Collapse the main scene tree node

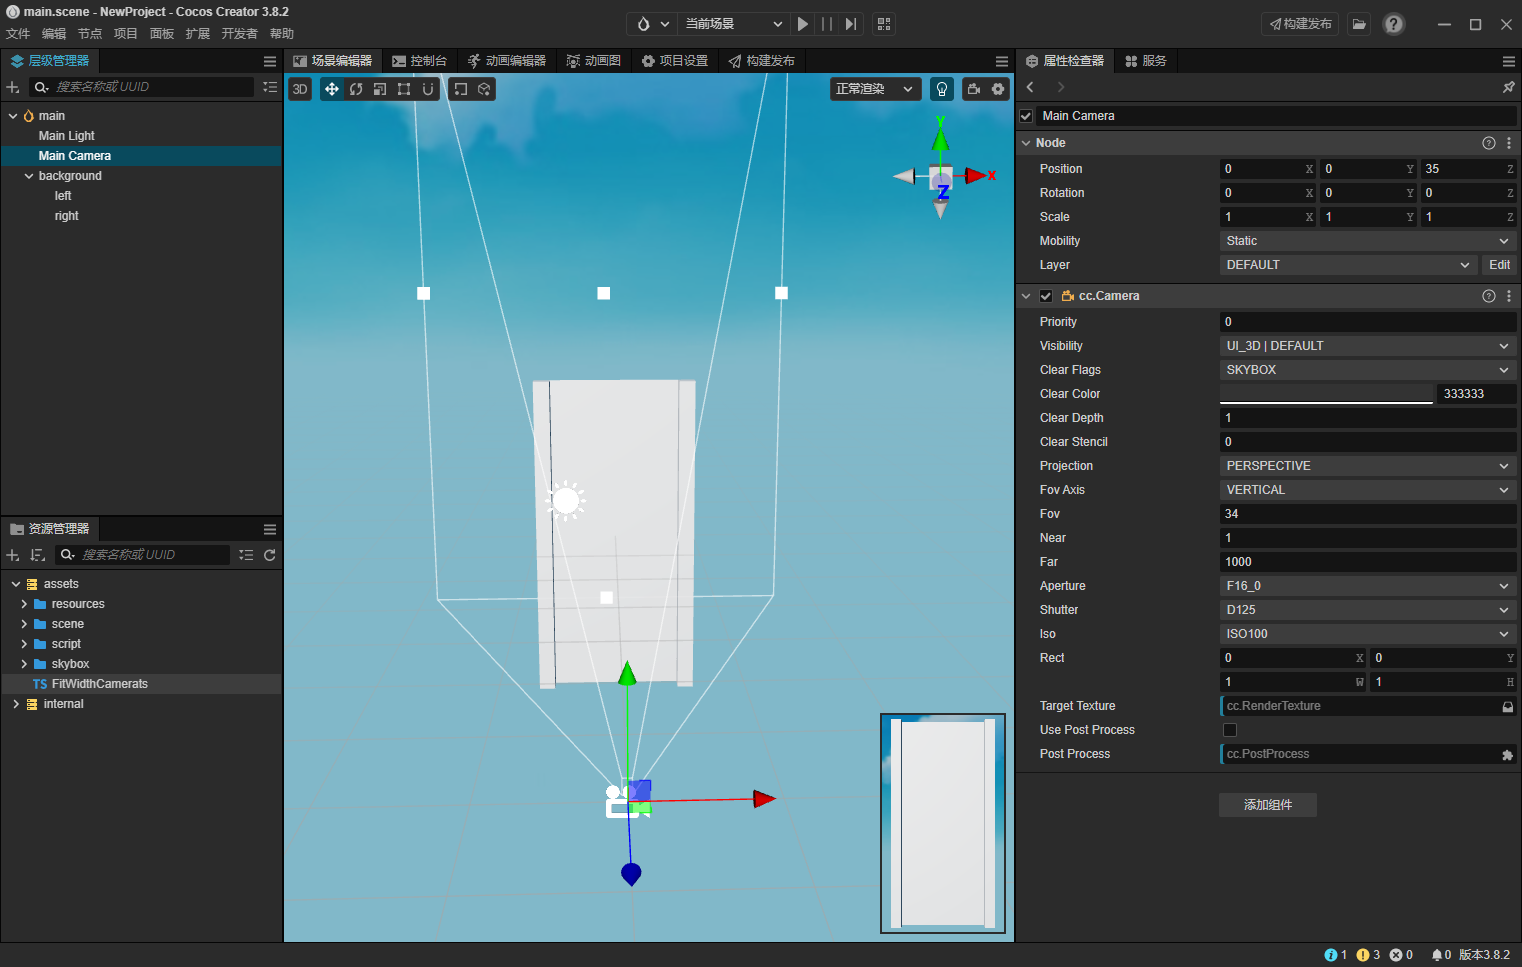pyautogui.click(x=13, y=116)
